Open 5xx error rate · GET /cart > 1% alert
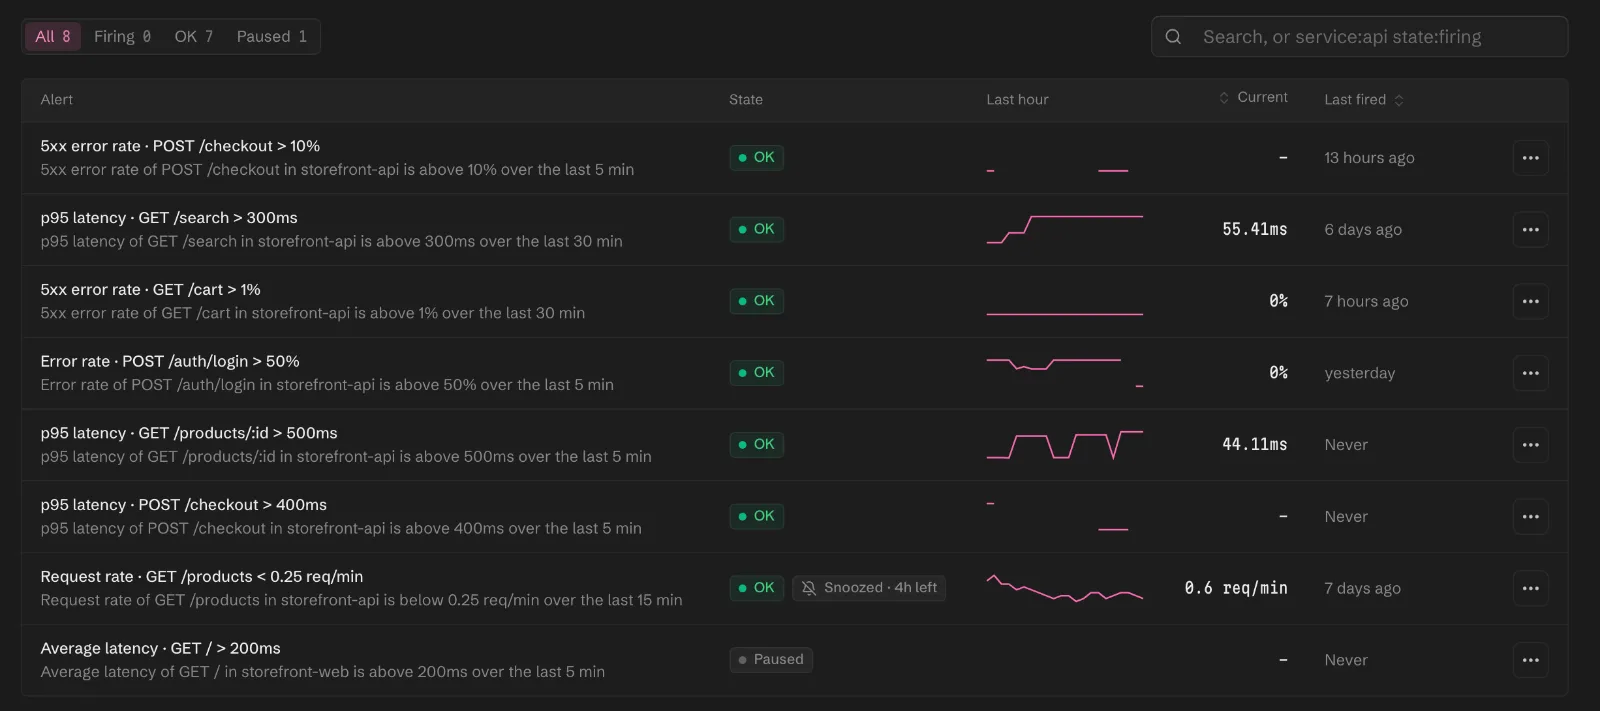 150,290
